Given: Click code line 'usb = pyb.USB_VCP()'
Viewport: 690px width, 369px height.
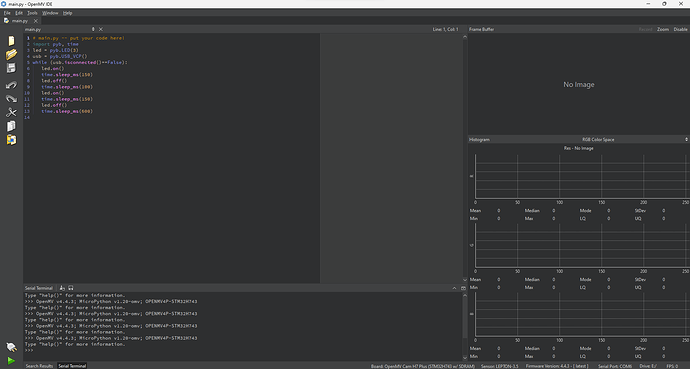Looking at the screenshot, I should pos(60,56).
